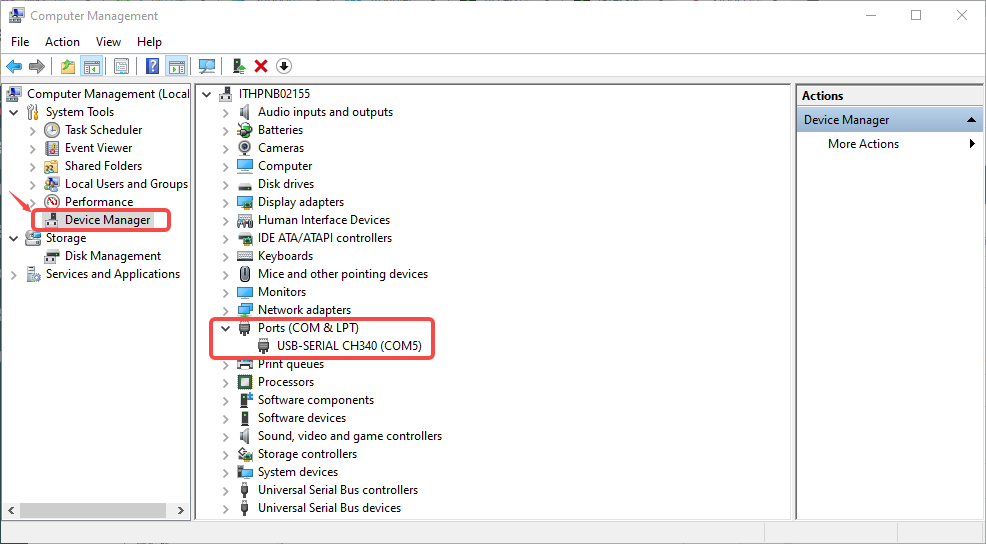This screenshot has width=986, height=544.
Task: Toggle Show/Hide Action Pane toolbar button
Action: click(x=176, y=66)
